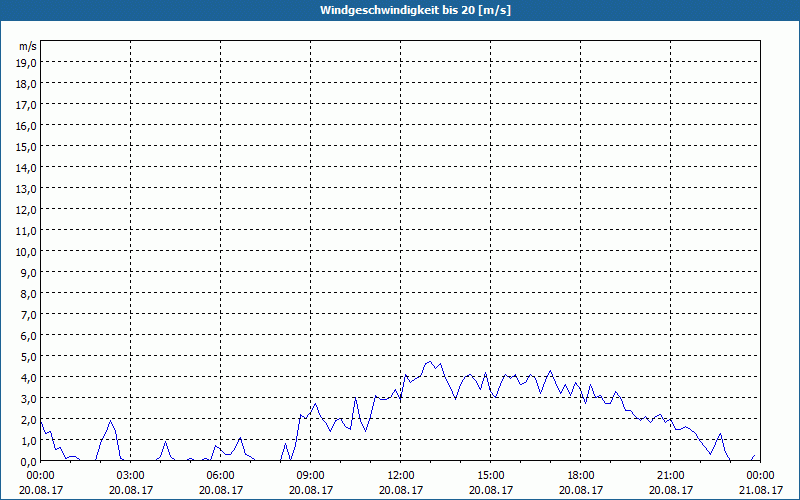Click the 6,0 y-axis label

click(30, 336)
